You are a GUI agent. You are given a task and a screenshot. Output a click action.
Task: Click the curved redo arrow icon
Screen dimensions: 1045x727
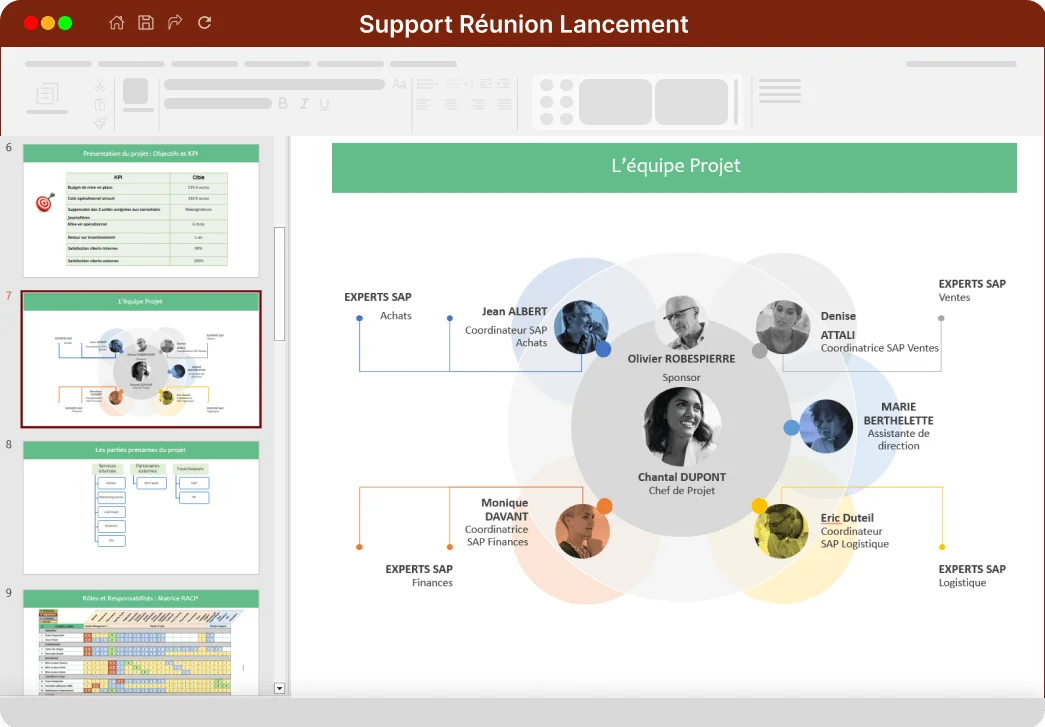(175, 23)
